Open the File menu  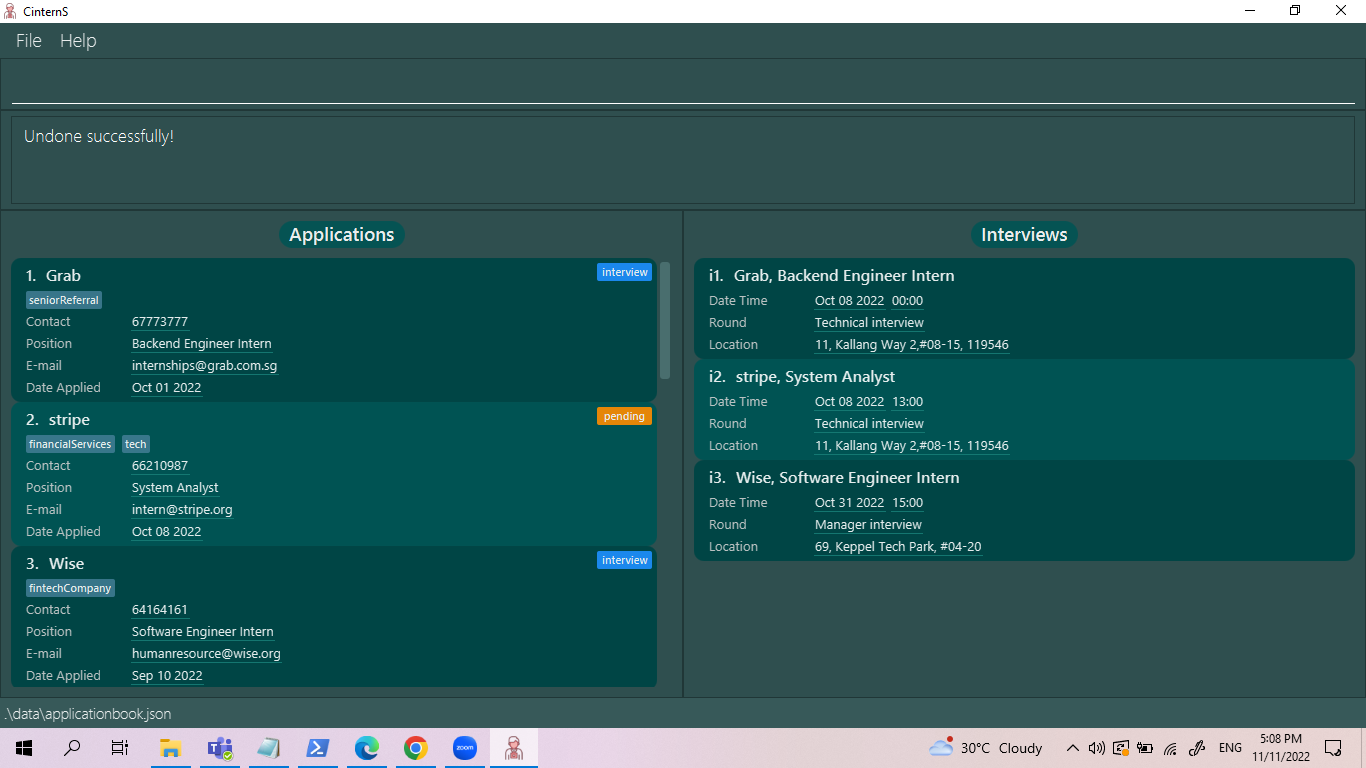[x=29, y=41]
